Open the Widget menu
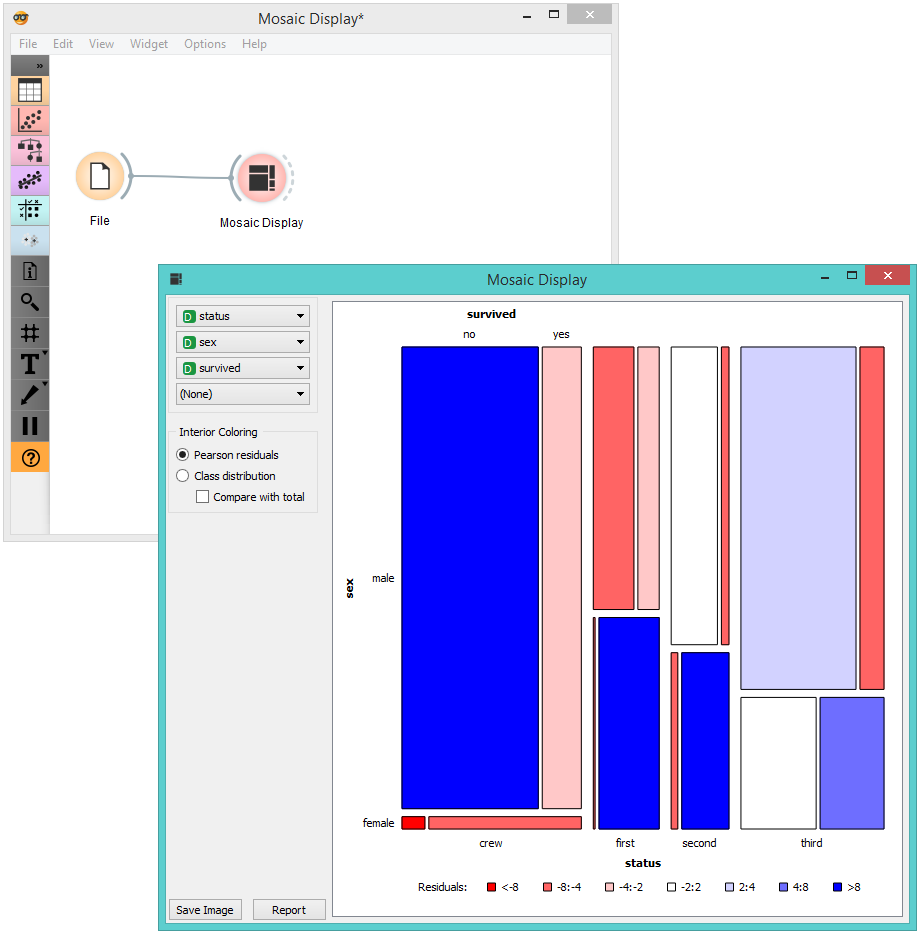The height and width of the screenshot is (934, 920). (x=149, y=44)
